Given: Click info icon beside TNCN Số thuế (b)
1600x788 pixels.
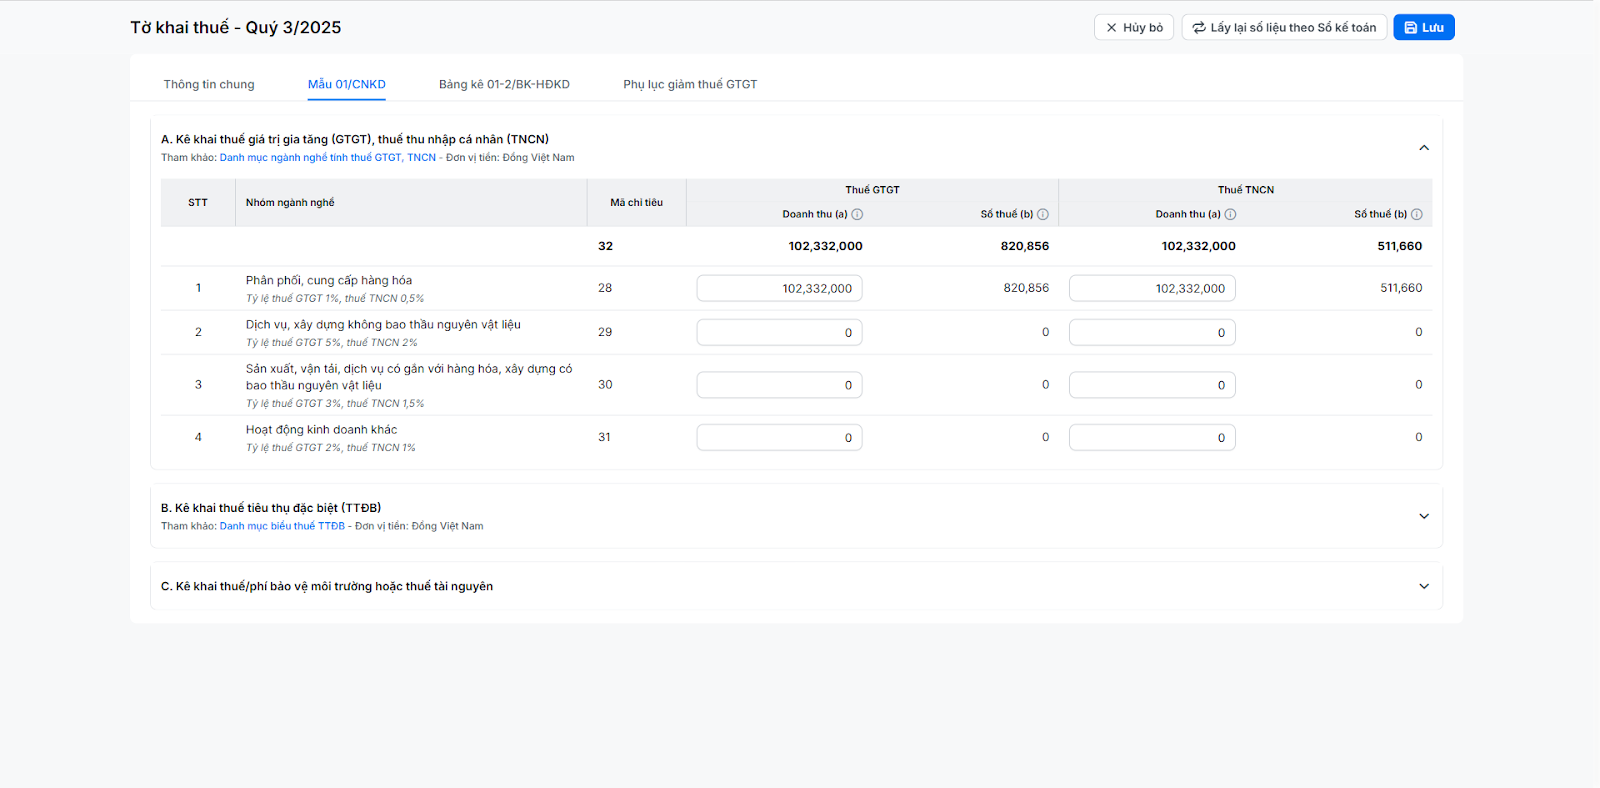Looking at the screenshot, I should 1416,214.
